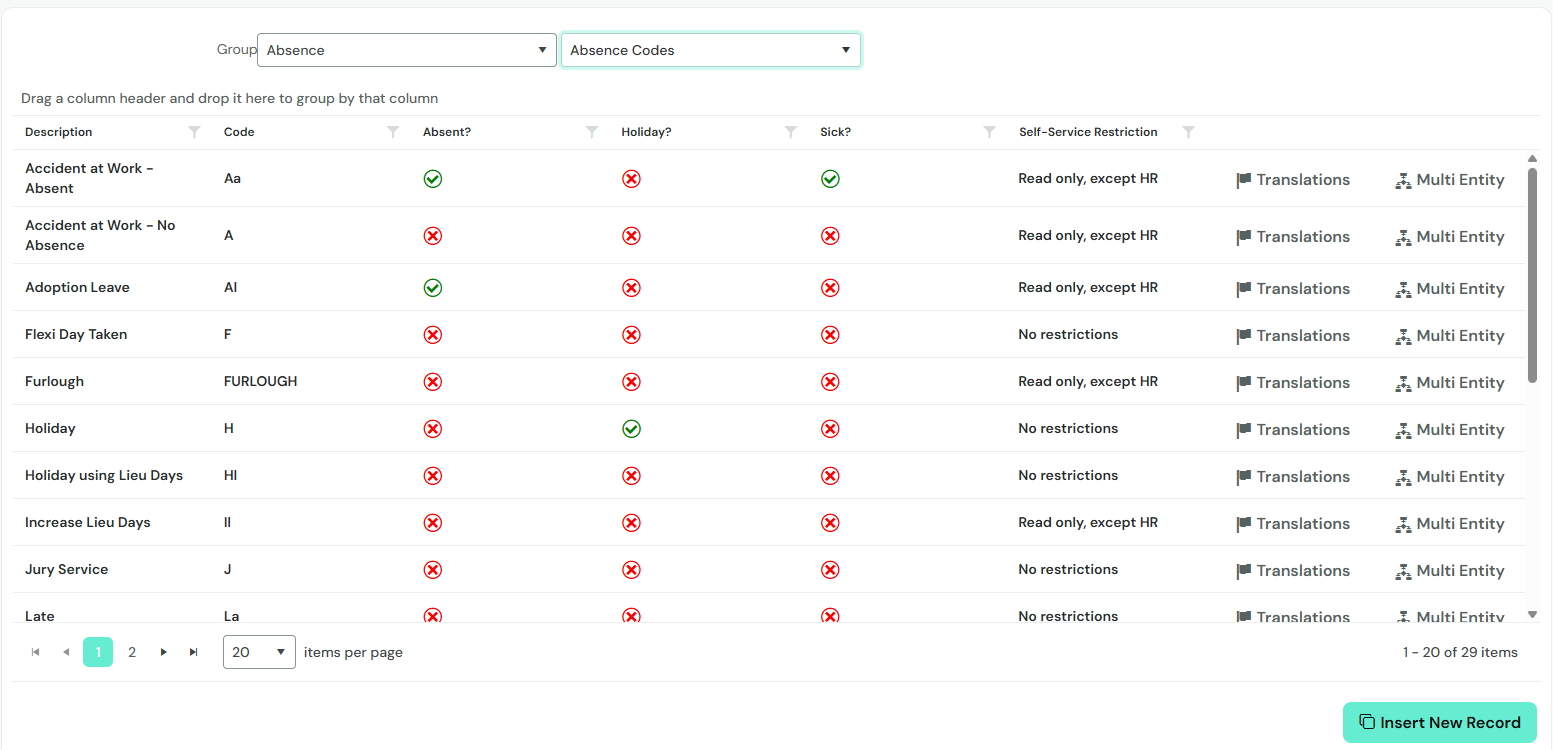Go to last page of results
1553x750 pixels.
pyautogui.click(x=194, y=652)
